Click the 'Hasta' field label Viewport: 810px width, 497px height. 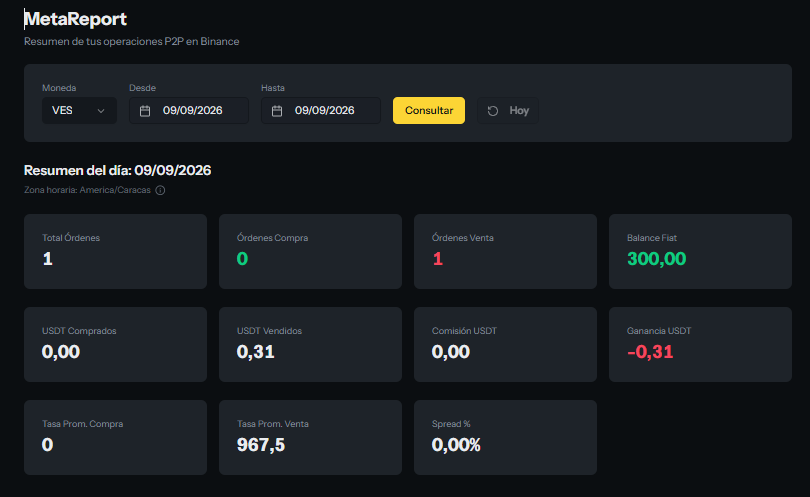[x=273, y=88]
